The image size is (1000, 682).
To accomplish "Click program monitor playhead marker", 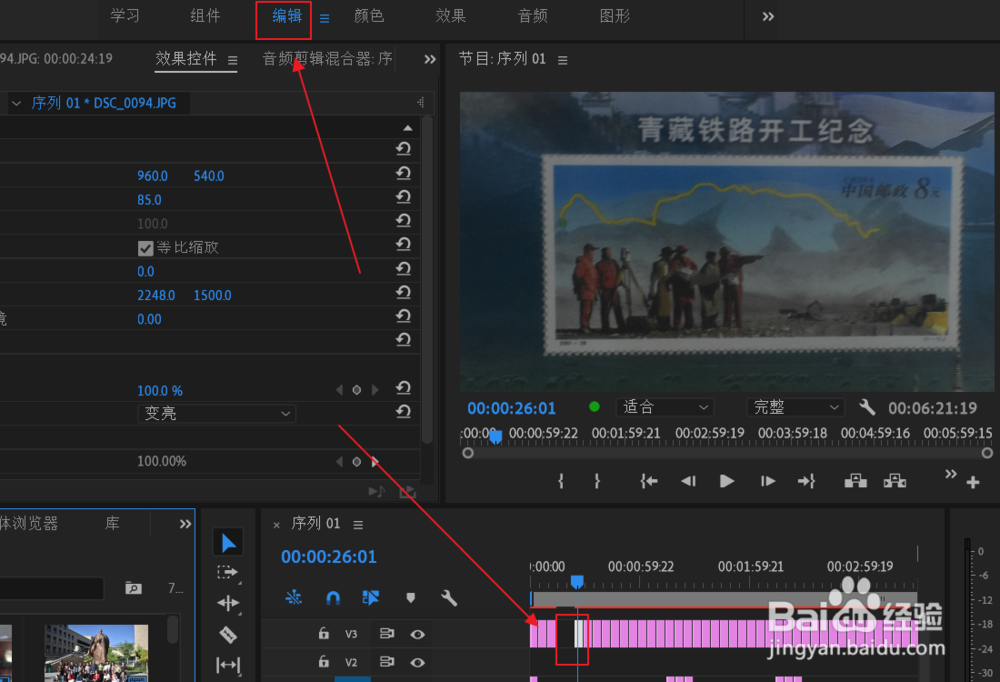I will pos(495,436).
